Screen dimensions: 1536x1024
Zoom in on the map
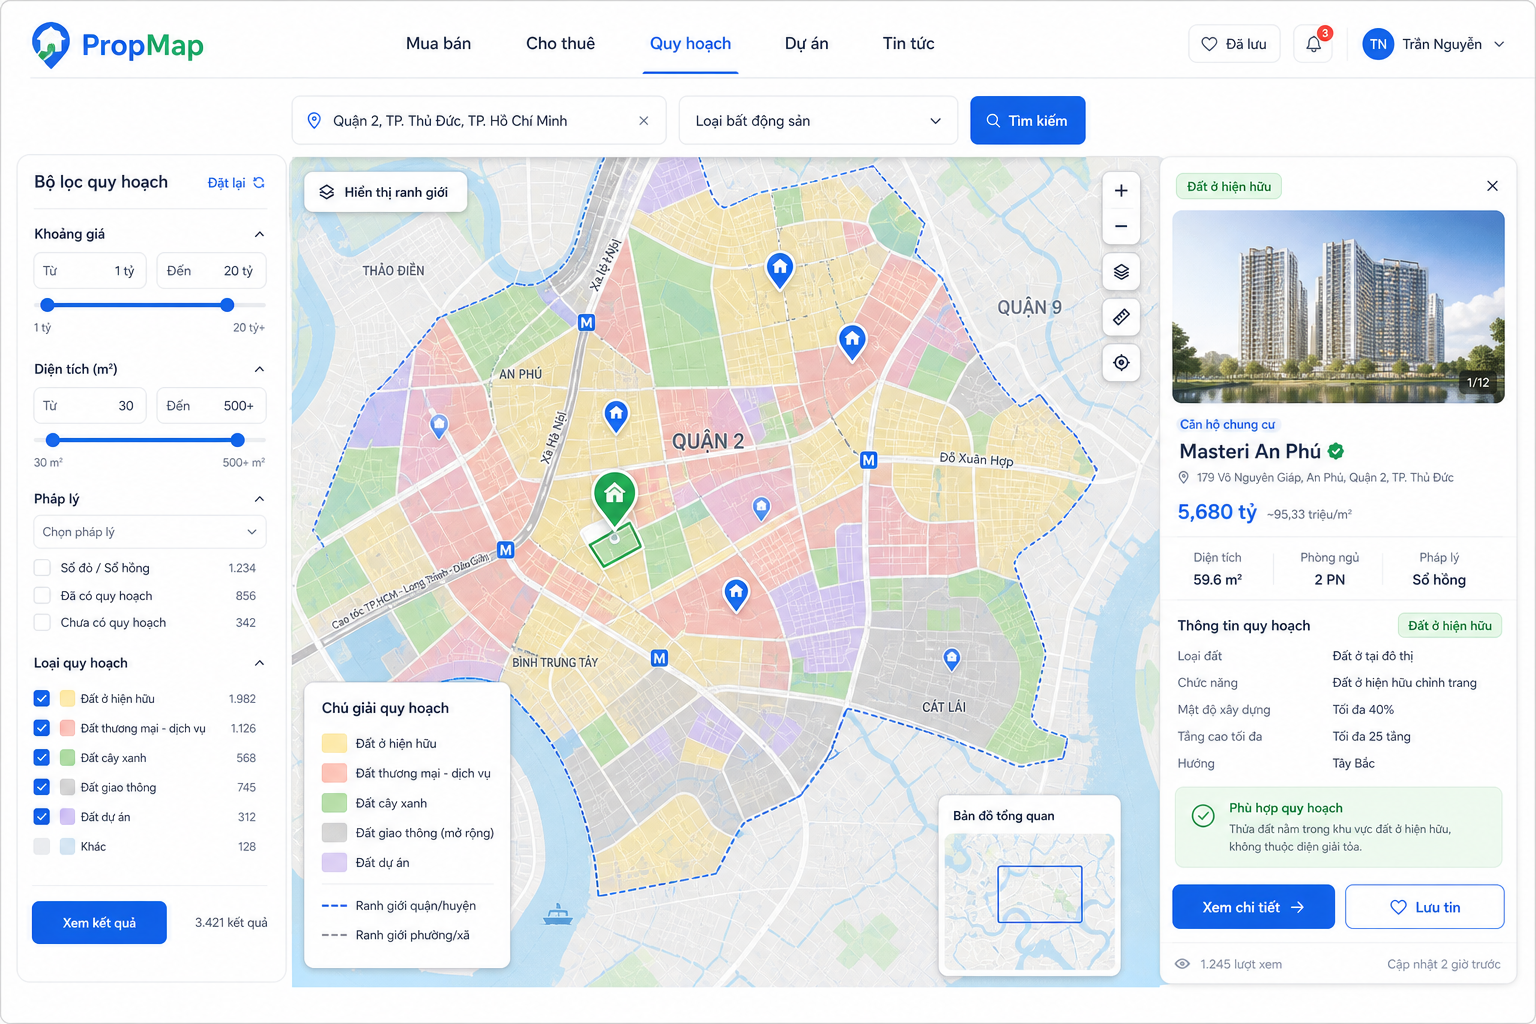pyautogui.click(x=1121, y=191)
